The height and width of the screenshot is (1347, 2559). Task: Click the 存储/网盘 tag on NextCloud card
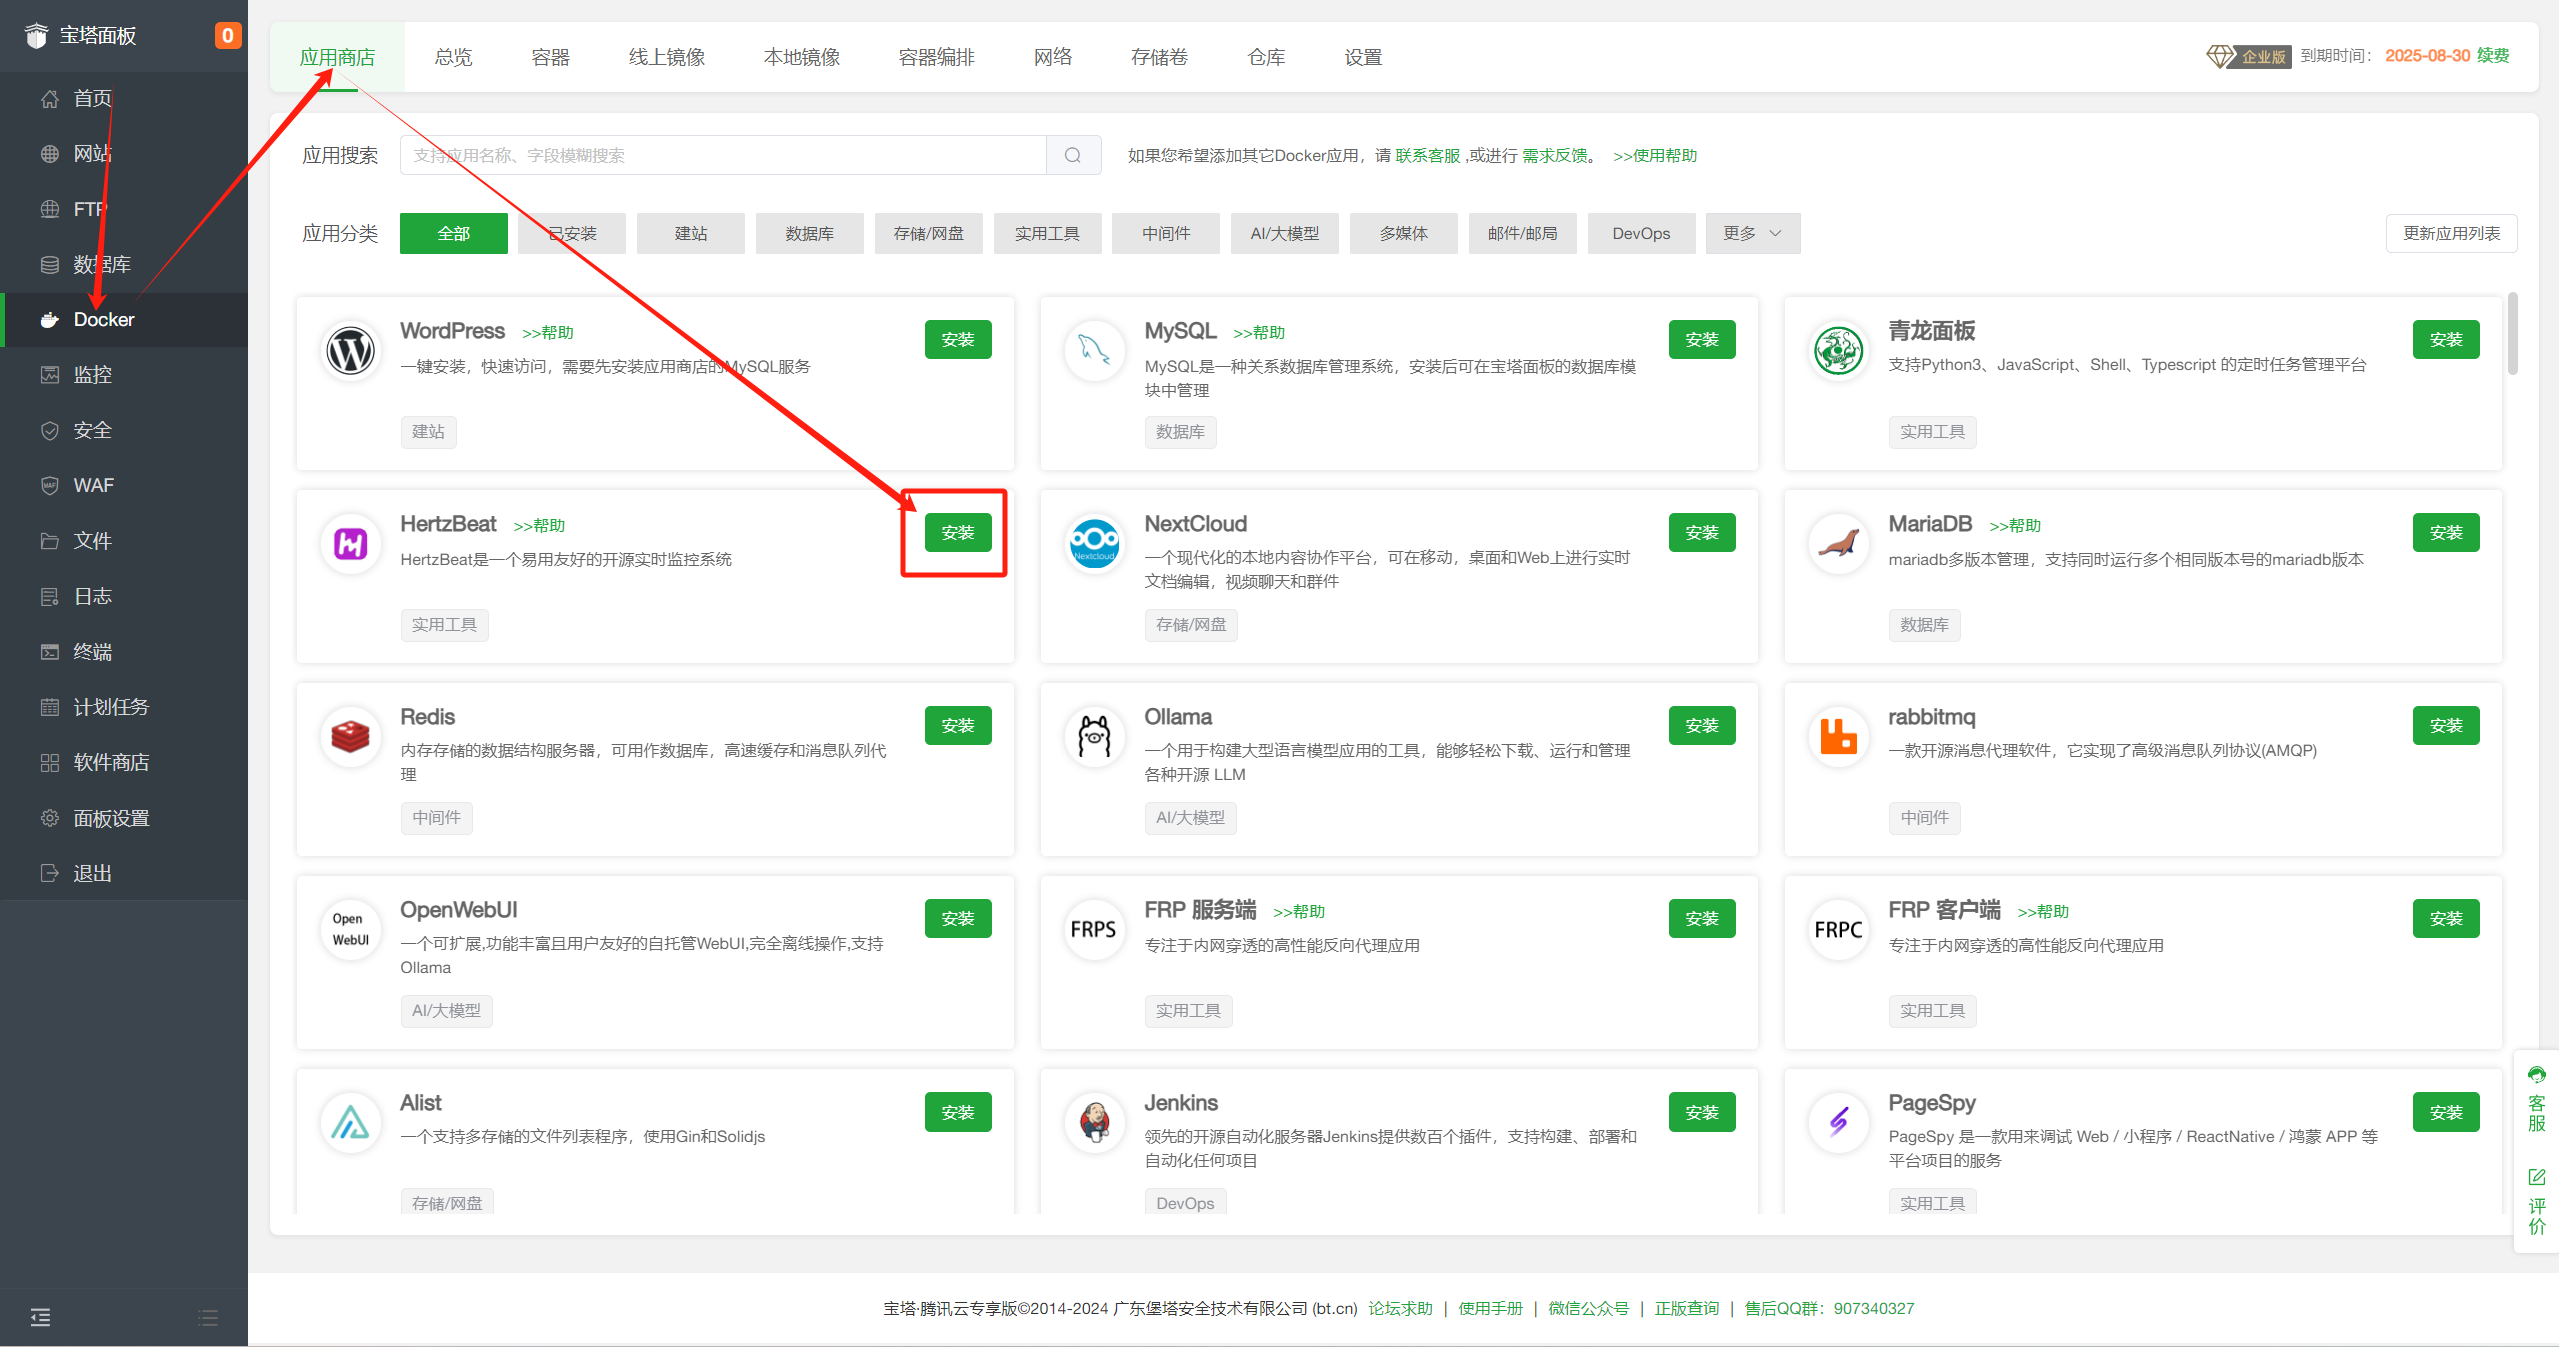[x=1190, y=625]
